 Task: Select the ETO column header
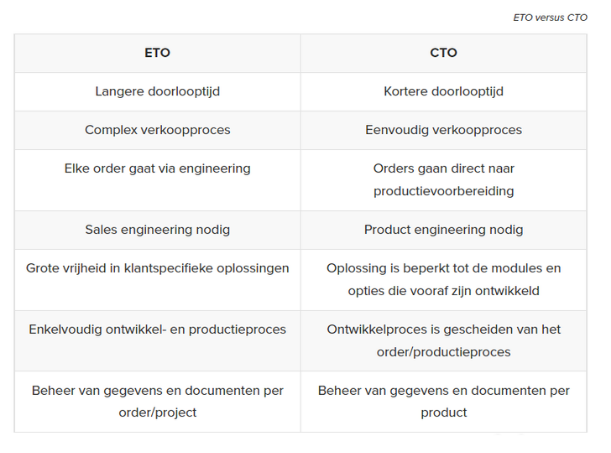(157, 52)
